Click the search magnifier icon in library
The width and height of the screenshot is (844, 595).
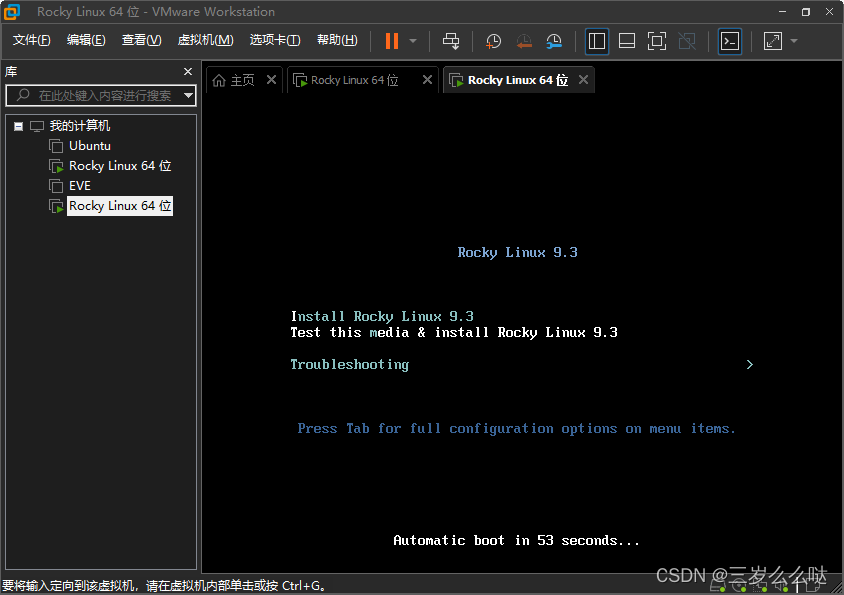23,95
